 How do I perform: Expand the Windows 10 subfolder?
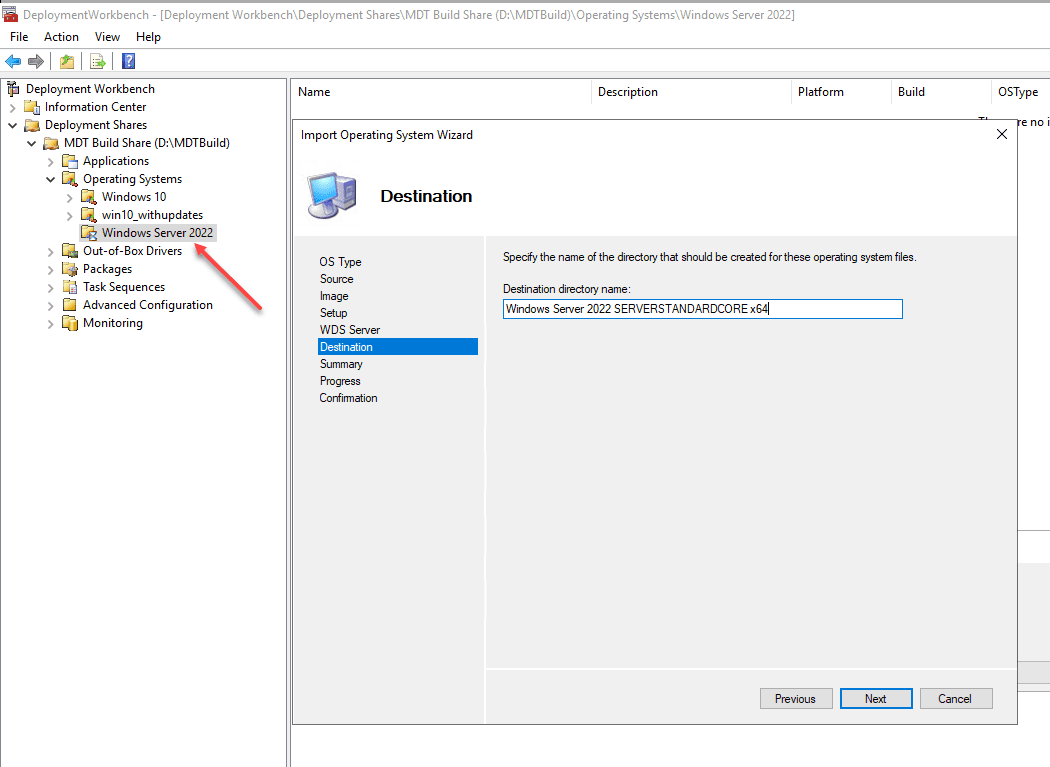(69, 198)
